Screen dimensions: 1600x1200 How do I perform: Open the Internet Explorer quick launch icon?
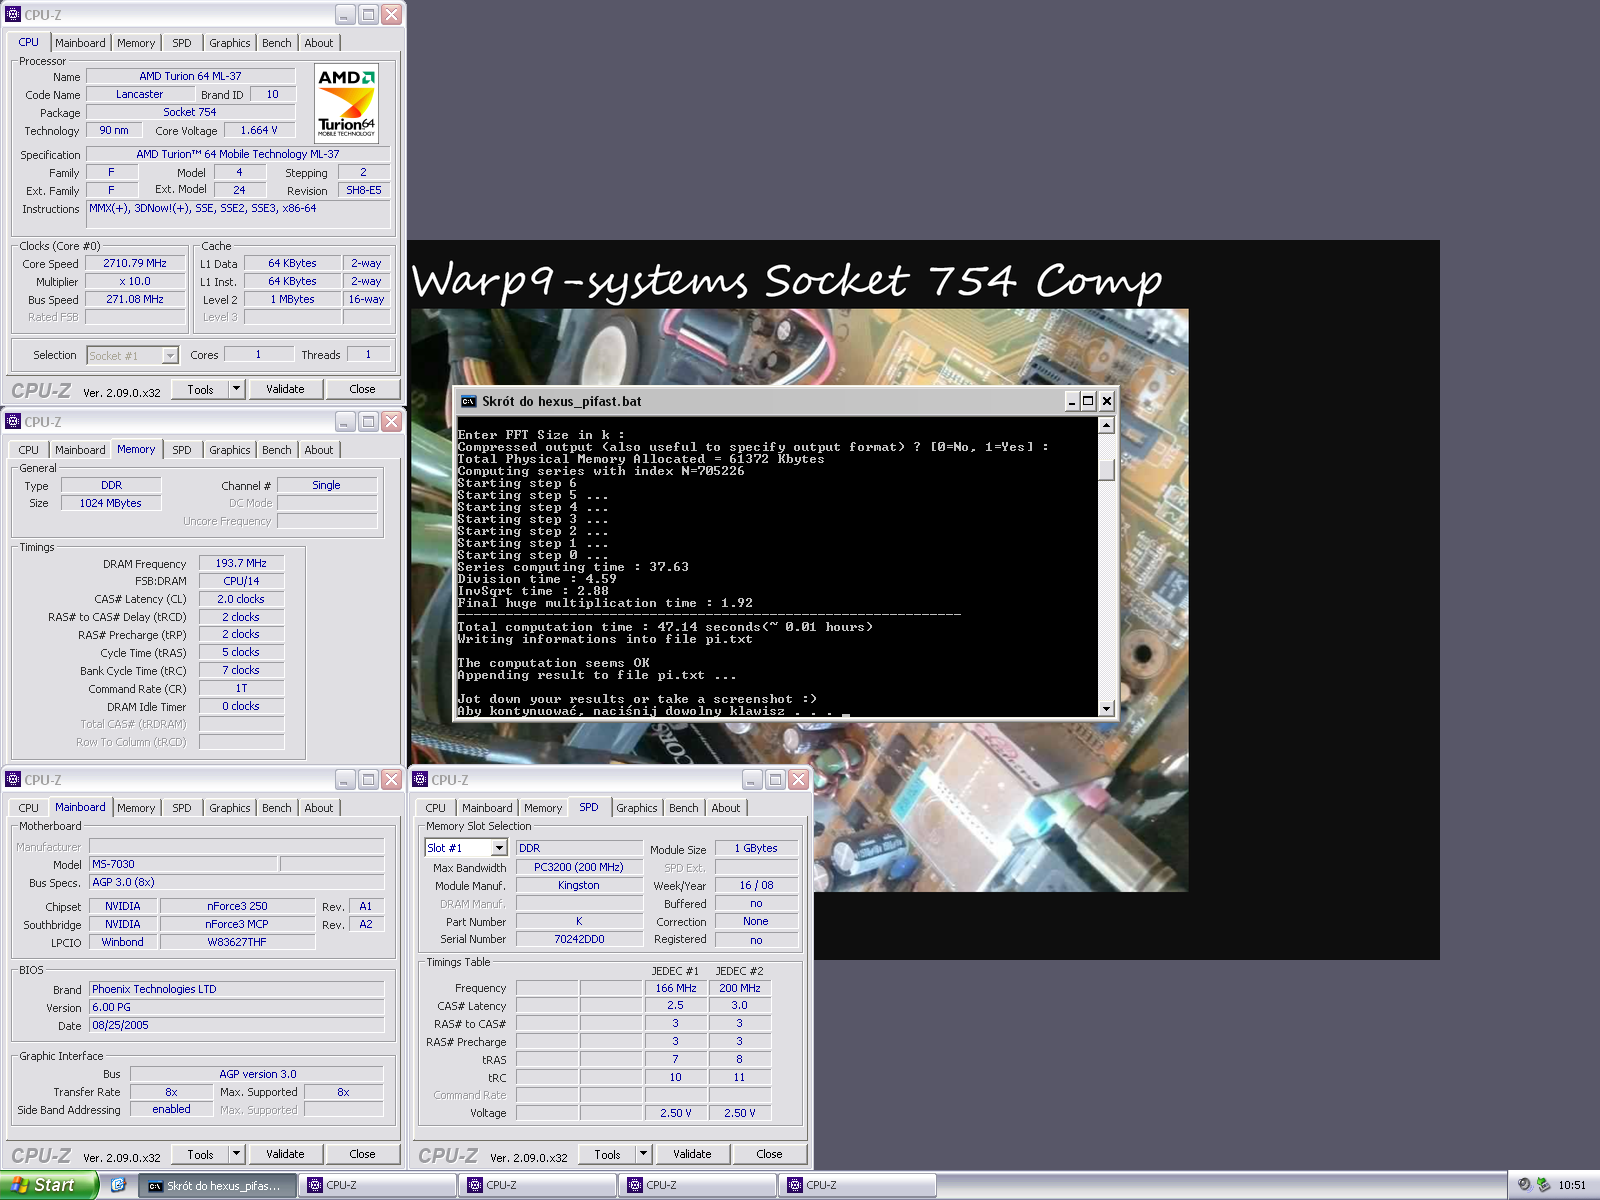click(x=117, y=1185)
